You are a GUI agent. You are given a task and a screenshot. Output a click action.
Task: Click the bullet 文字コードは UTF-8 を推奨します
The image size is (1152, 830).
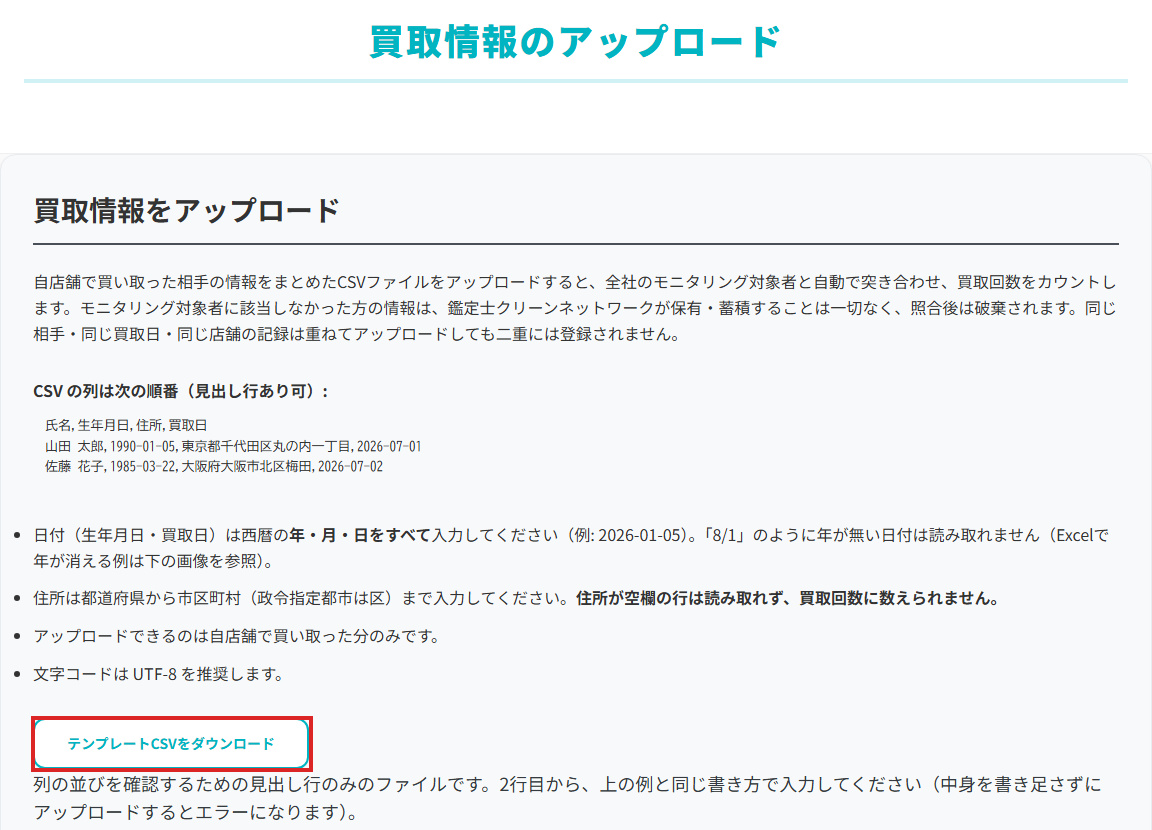158,674
